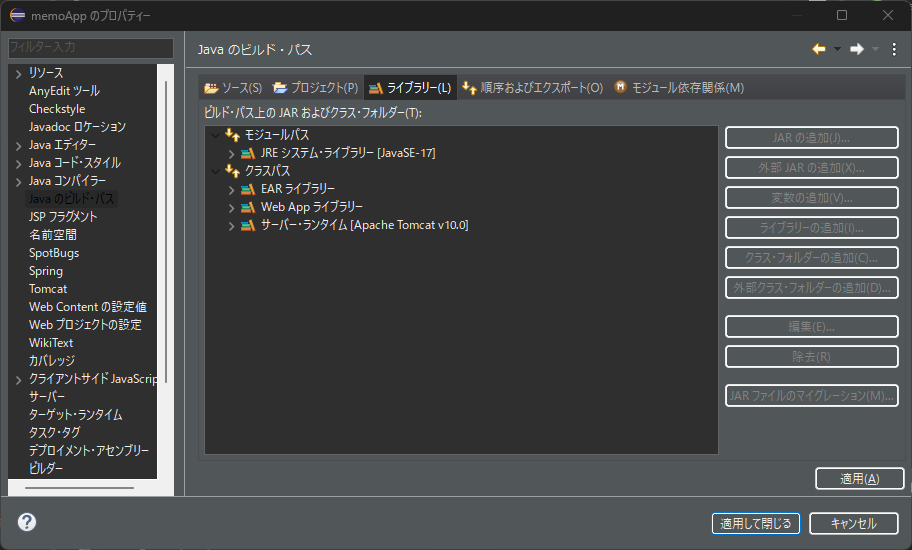Click the JRE システム・ライブラリー library icon
The height and width of the screenshot is (550, 912).
coord(248,153)
